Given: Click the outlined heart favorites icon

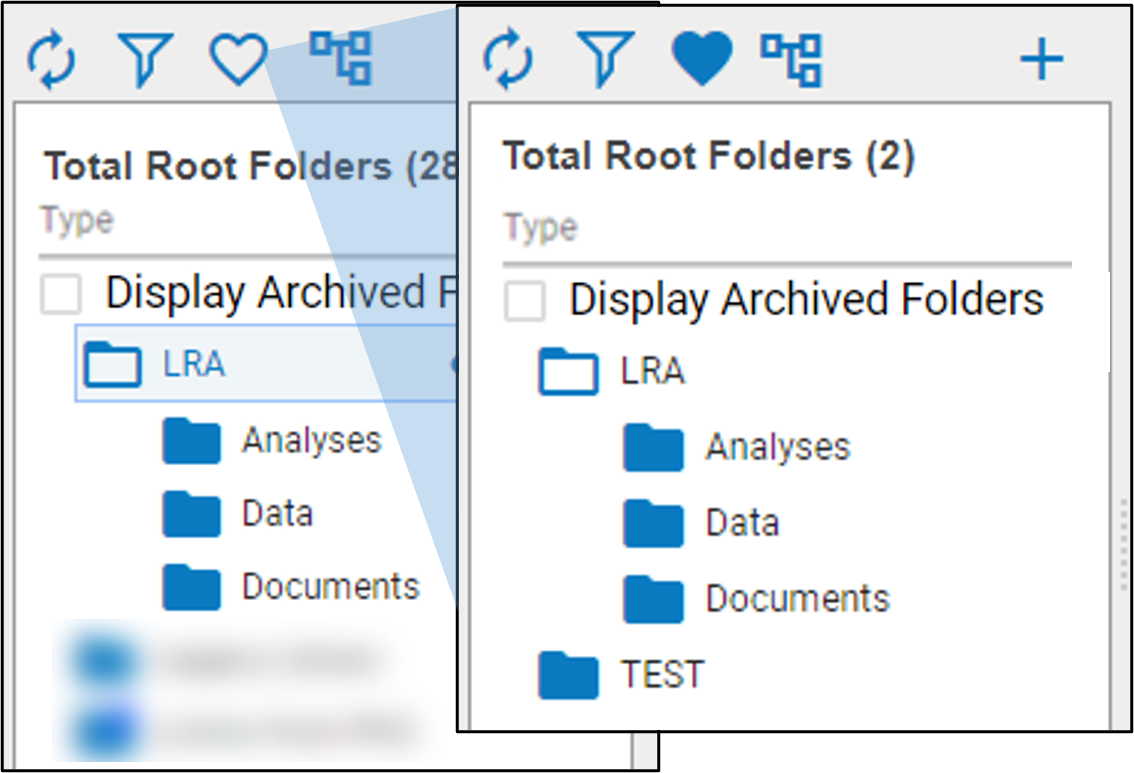Looking at the screenshot, I should [x=238, y=59].
